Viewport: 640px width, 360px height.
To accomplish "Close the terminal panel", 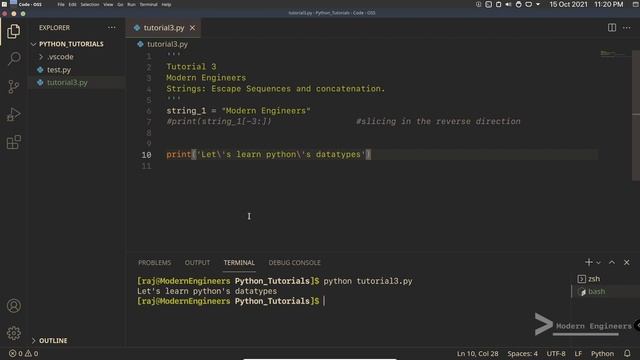I will pos(627,262).
